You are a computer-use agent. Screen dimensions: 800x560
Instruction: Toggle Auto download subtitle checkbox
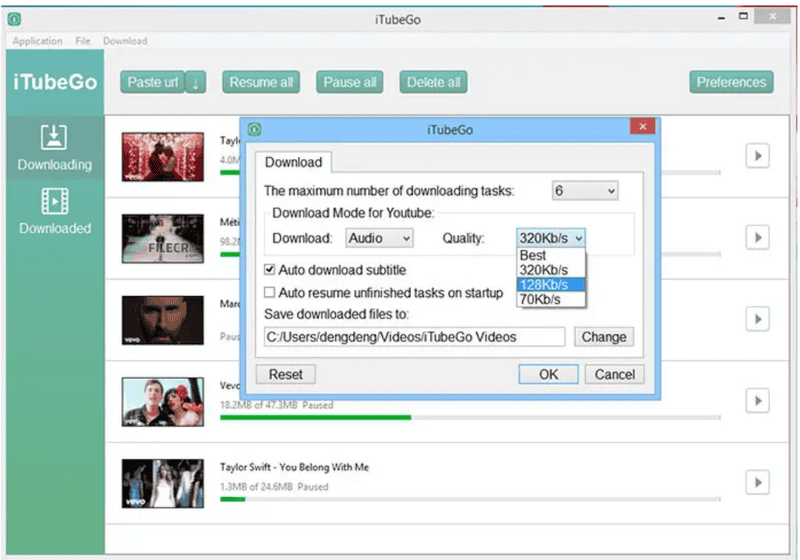point(269,269)
